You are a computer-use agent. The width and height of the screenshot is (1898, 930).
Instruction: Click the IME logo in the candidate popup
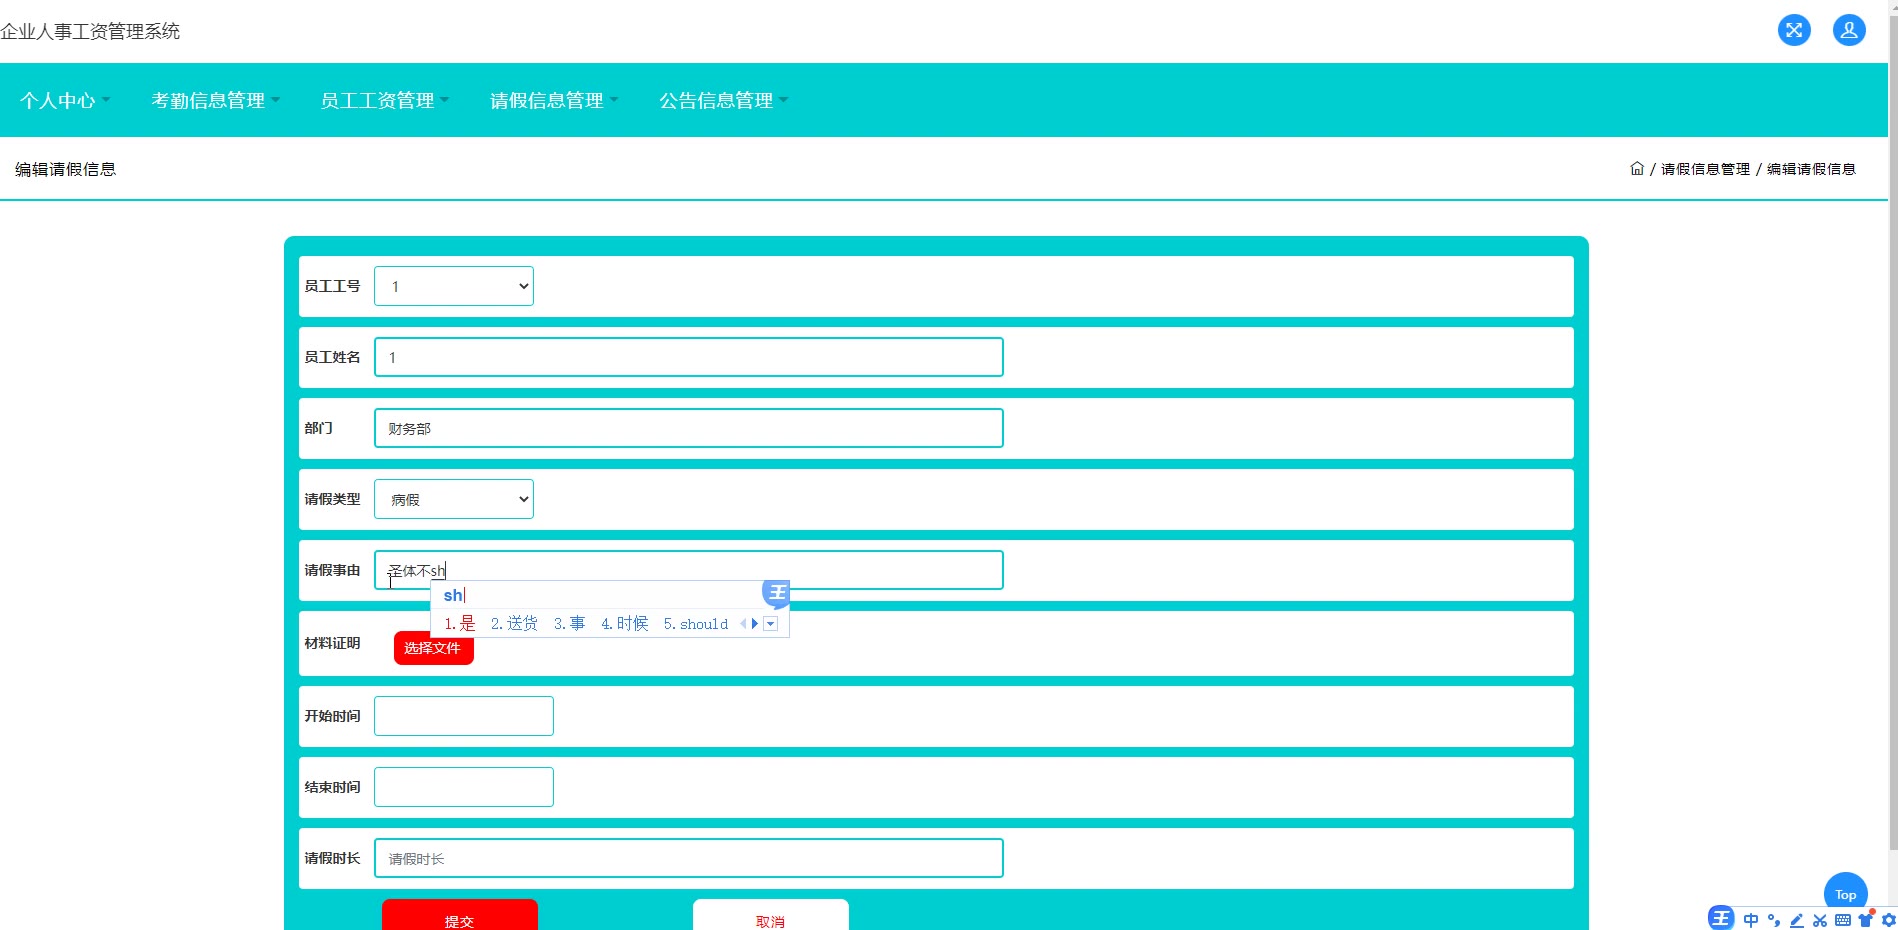[x=777, y=593]
